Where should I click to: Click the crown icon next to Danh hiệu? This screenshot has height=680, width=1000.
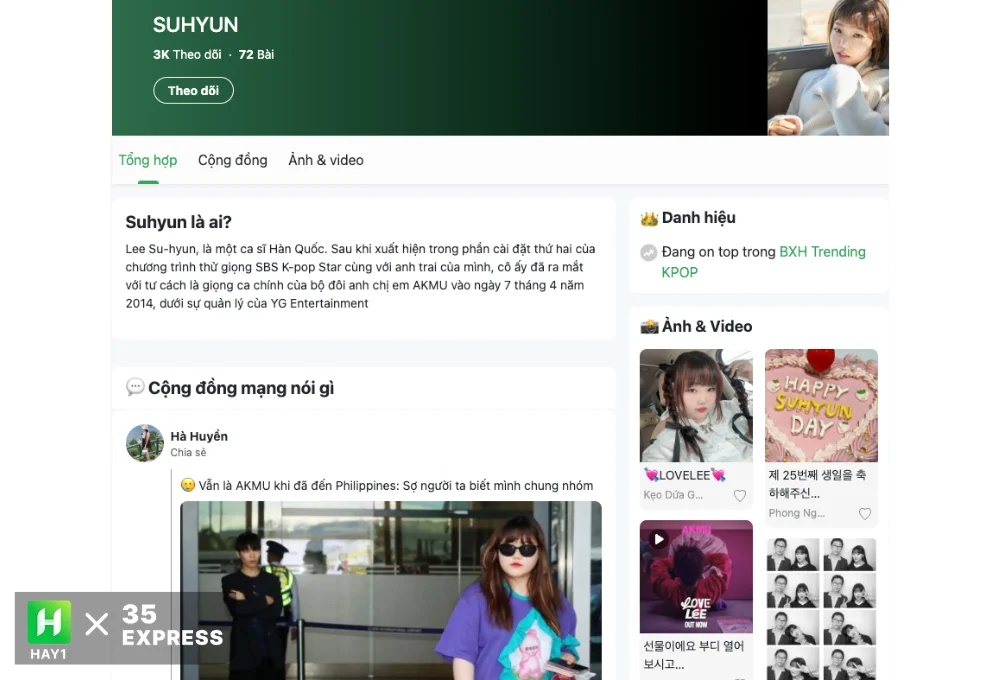point(649,219)
